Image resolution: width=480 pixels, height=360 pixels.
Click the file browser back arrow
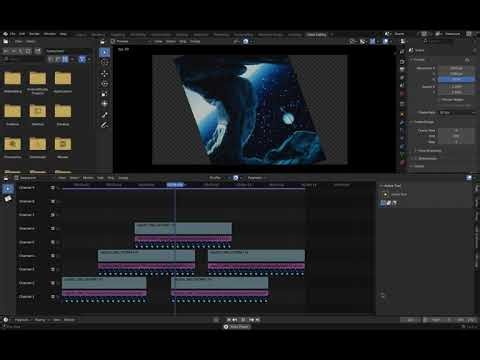6,51
